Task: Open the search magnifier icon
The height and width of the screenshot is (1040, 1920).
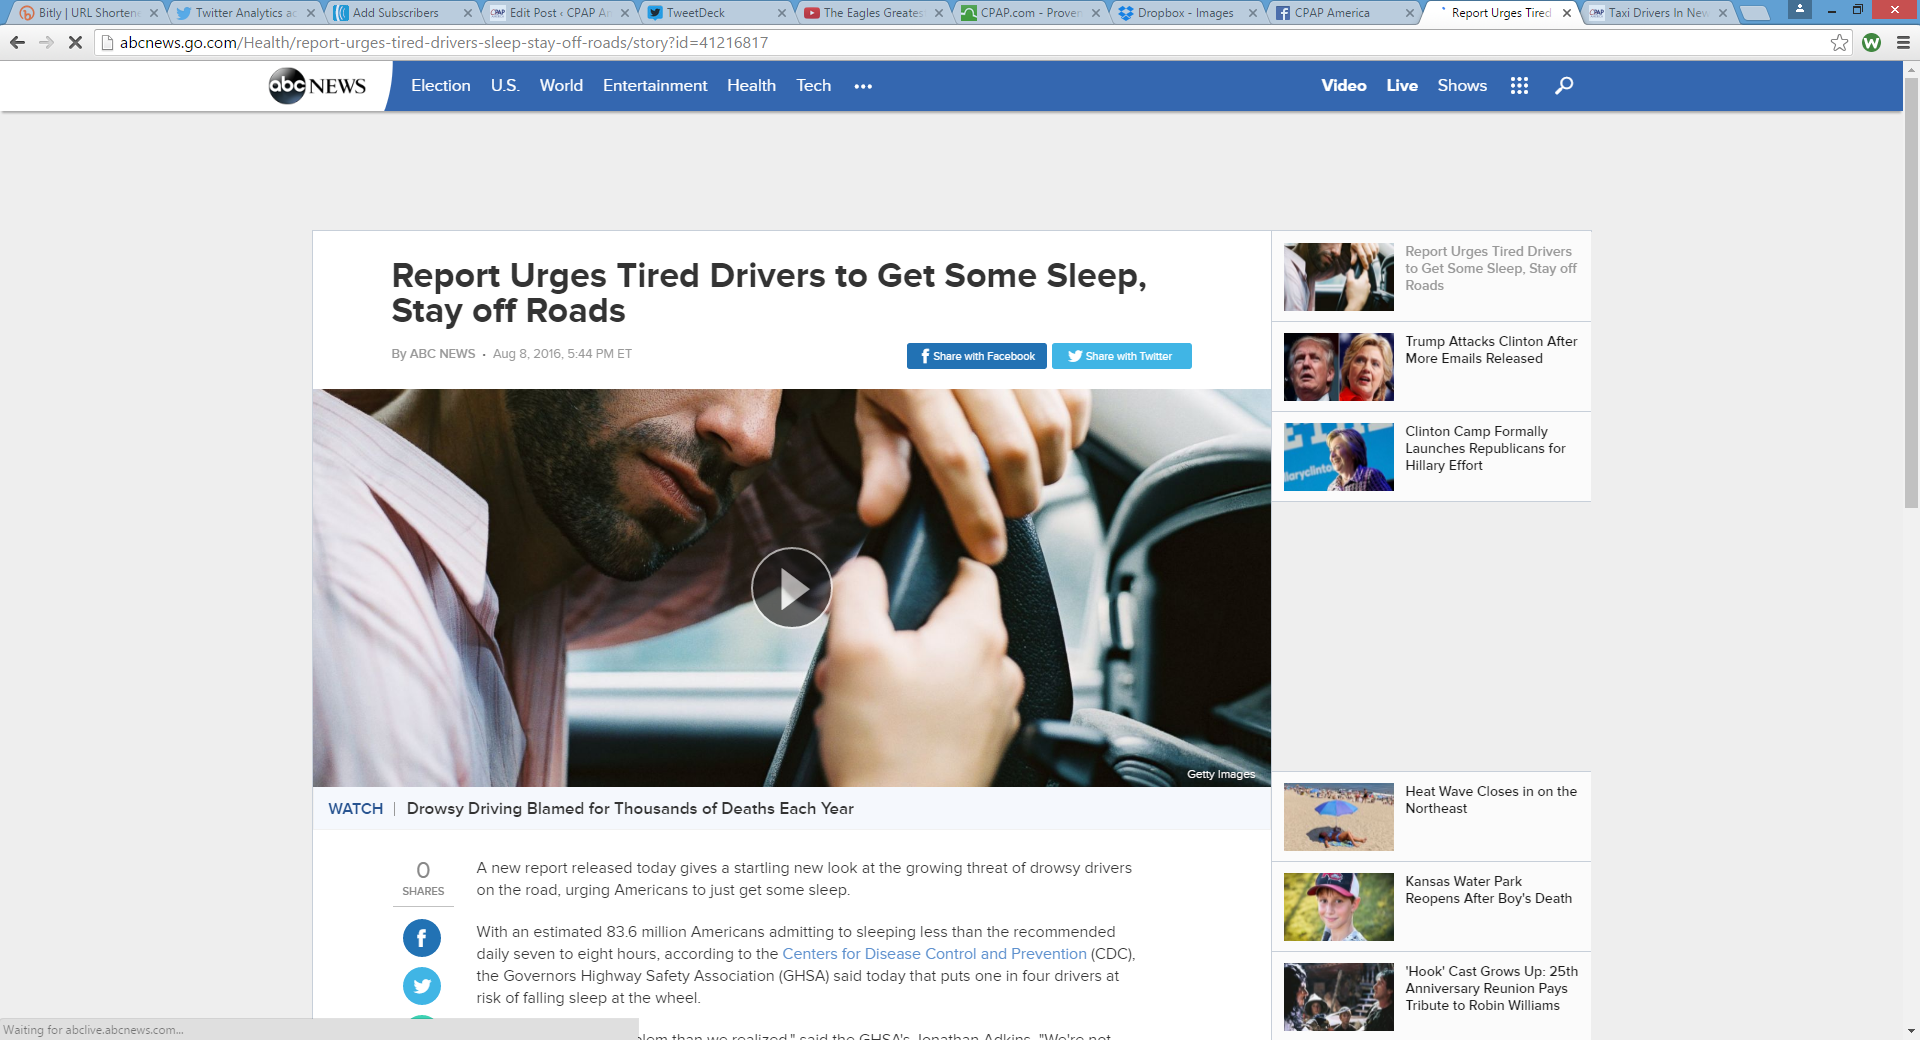Action: 1564,86
